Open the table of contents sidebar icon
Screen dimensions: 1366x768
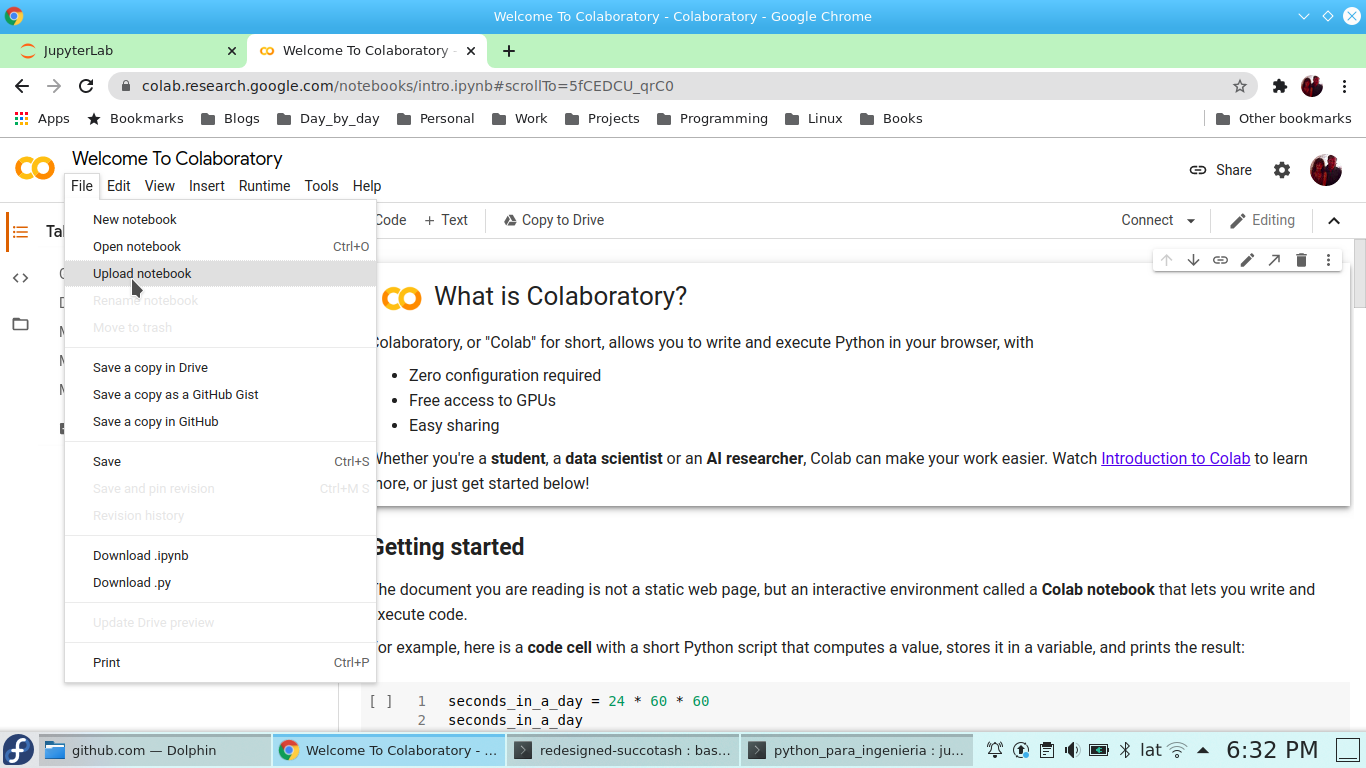[20, 231]
